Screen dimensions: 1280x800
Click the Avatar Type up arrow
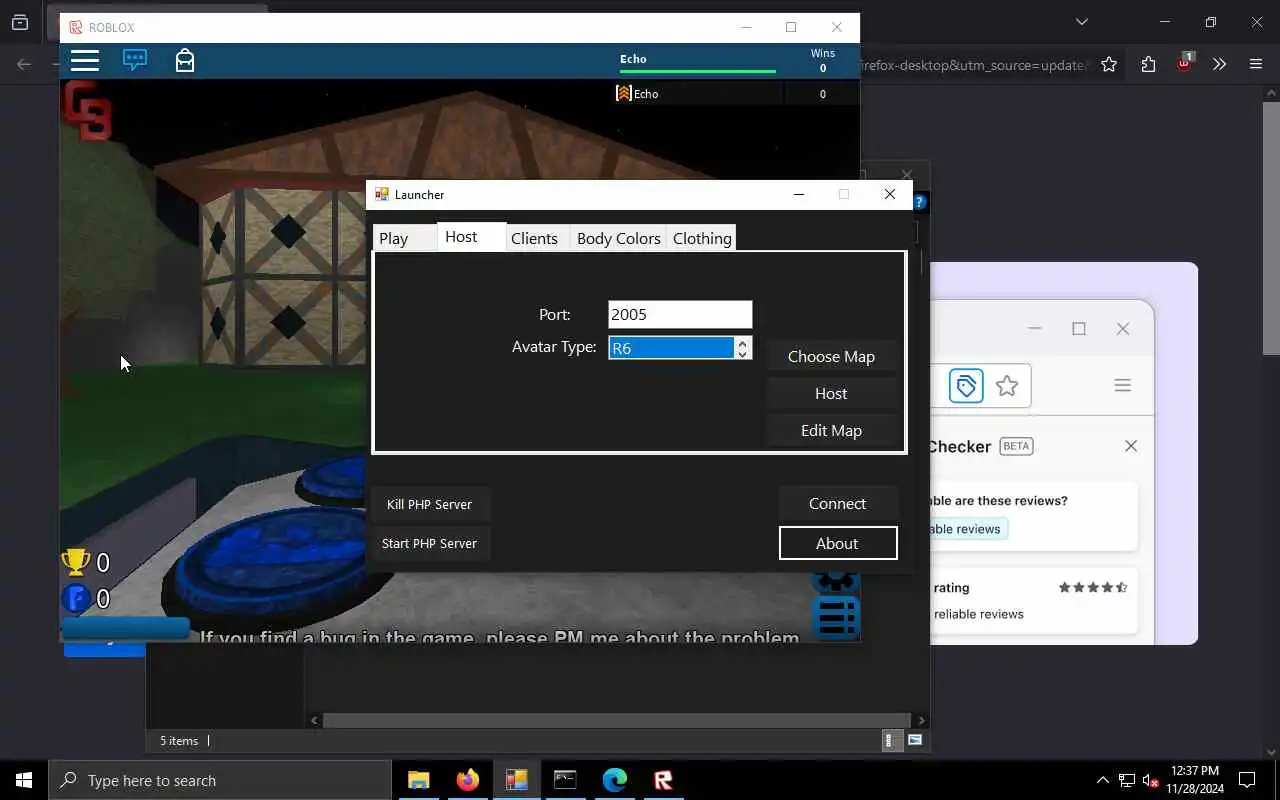point(742,343)
